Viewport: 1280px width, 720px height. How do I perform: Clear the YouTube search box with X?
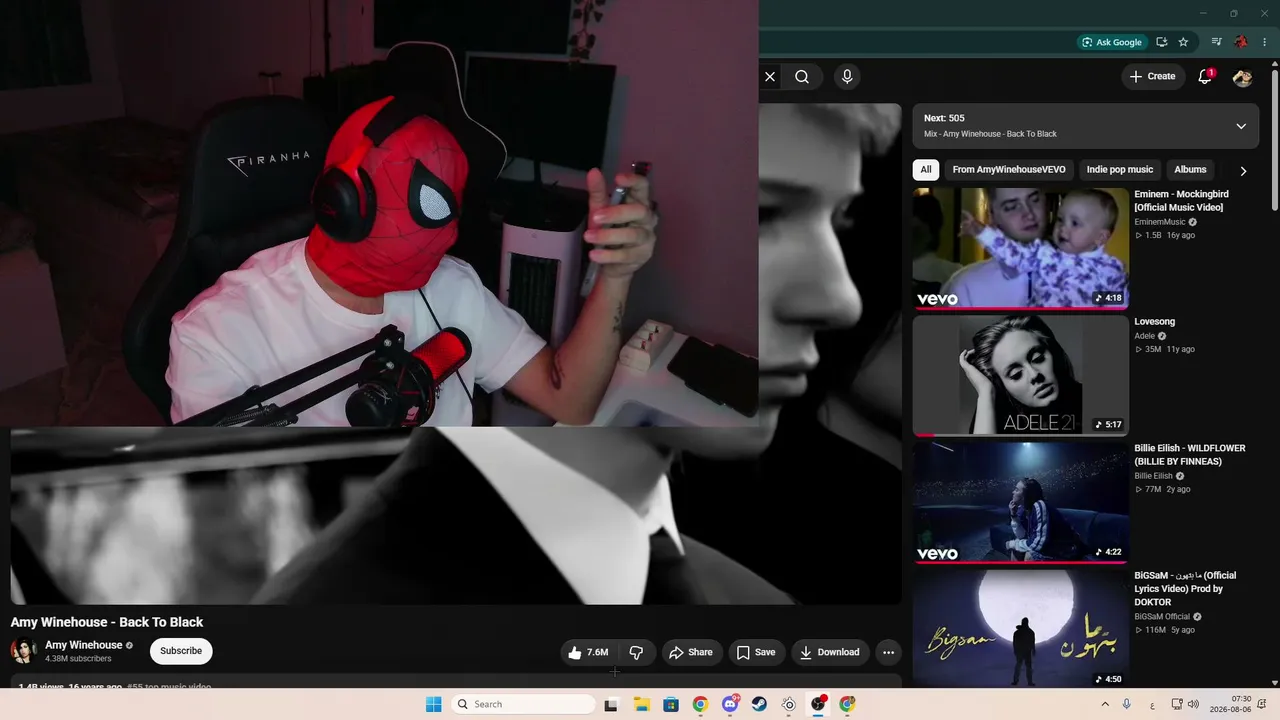pos(770,76)
